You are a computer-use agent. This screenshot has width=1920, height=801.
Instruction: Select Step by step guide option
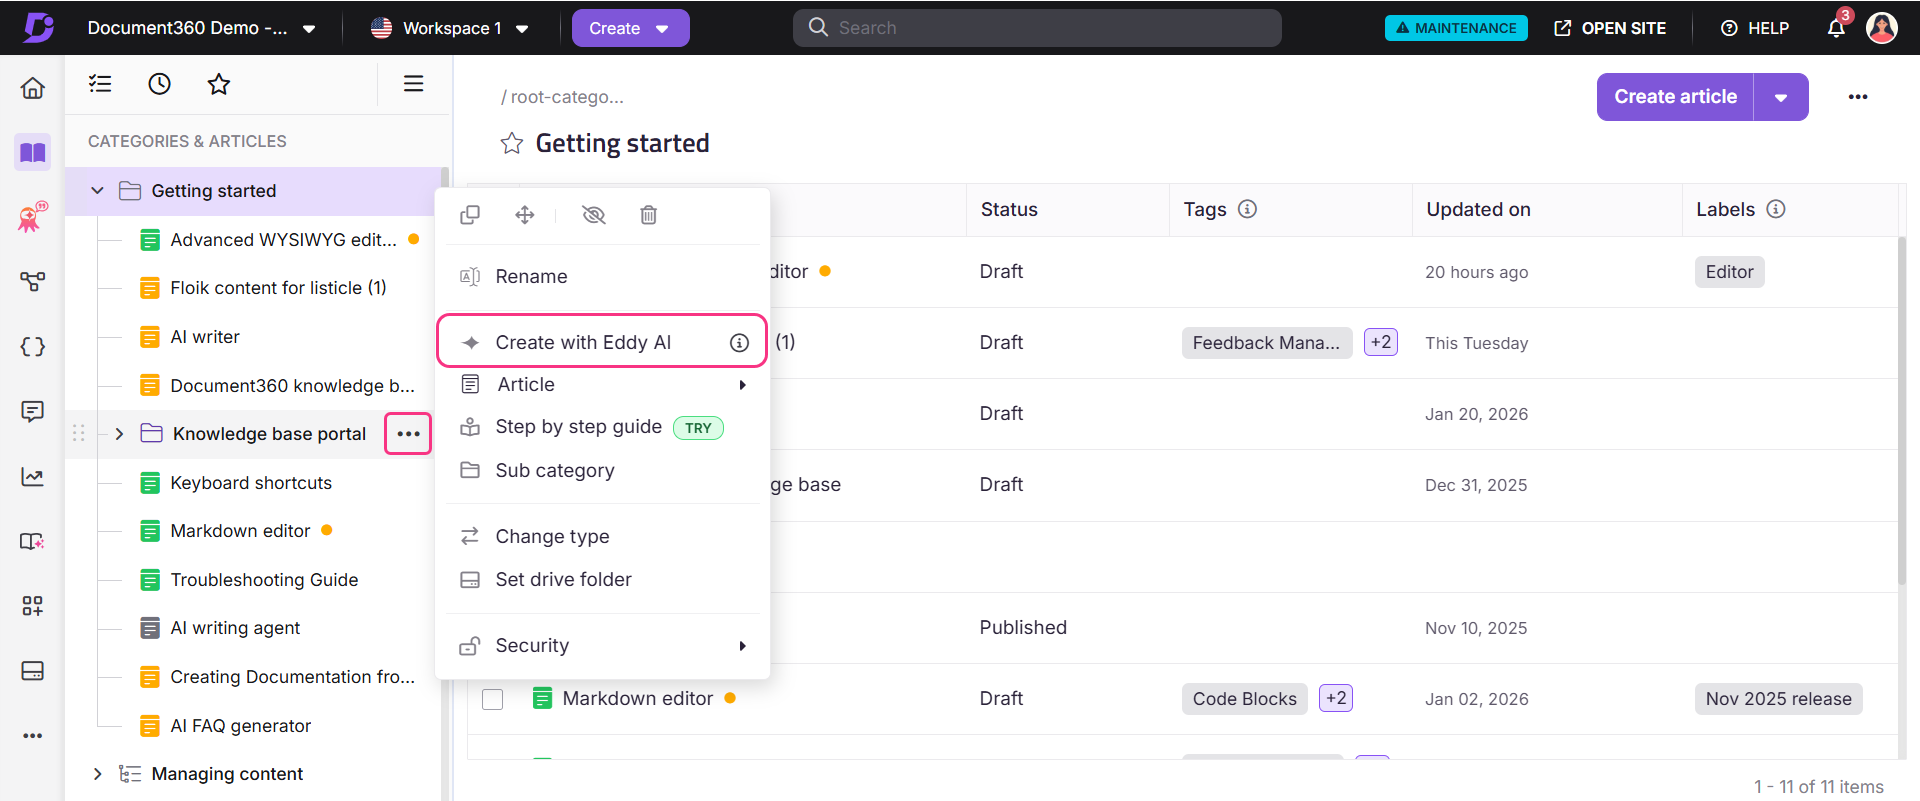coord(603,427)
